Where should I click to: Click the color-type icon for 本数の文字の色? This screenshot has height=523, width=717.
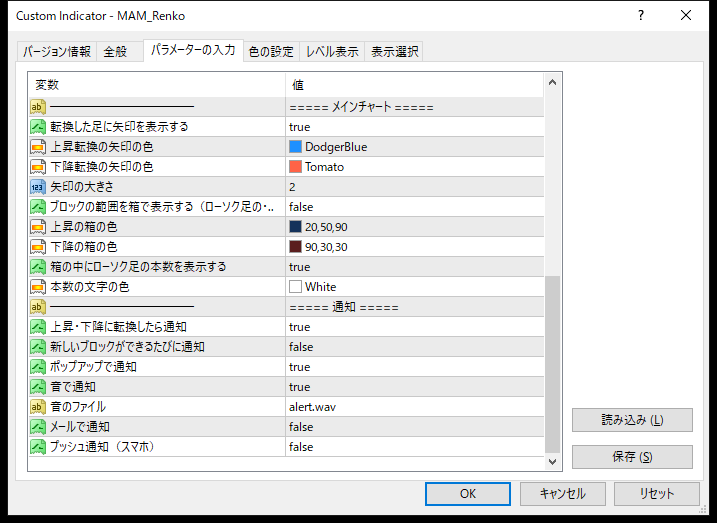pyautogui.click(x=38, y=287)
